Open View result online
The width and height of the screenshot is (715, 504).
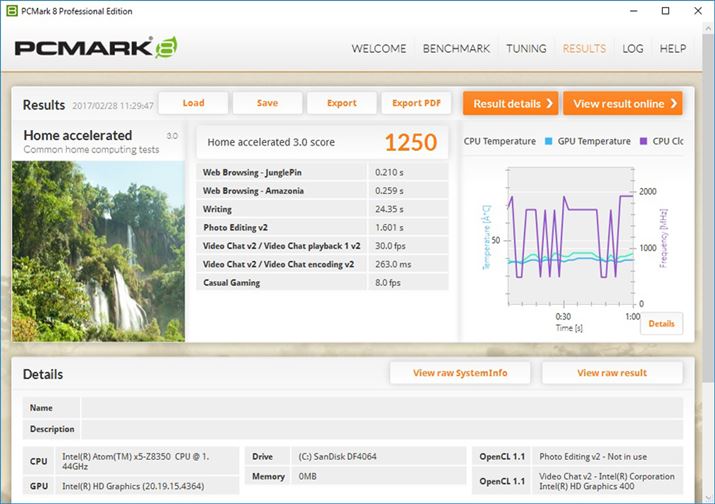coord(622,103)
